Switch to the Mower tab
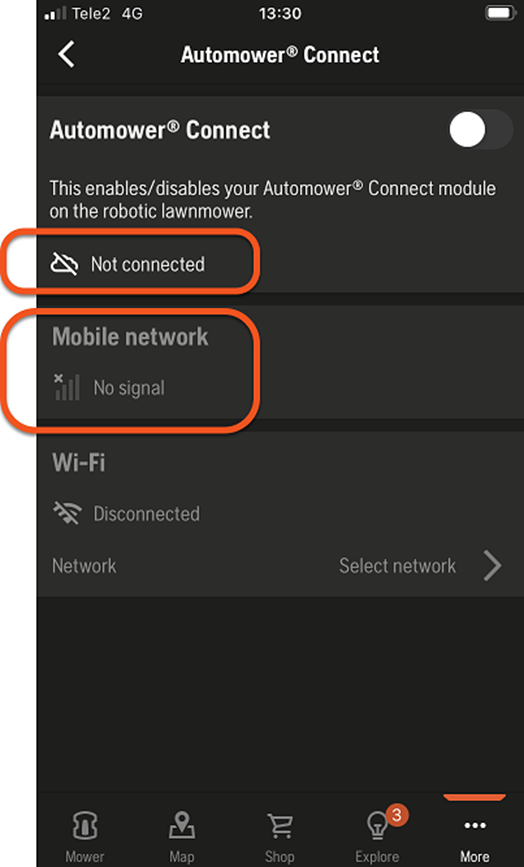Viewport: 524px width, 867px height. pyautogui.click(x=85, y=838)
